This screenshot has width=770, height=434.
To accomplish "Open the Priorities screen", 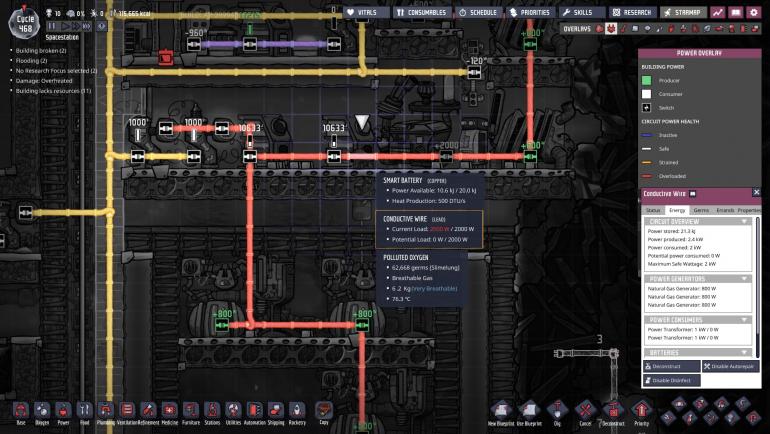I will click(x=530, y=12).
